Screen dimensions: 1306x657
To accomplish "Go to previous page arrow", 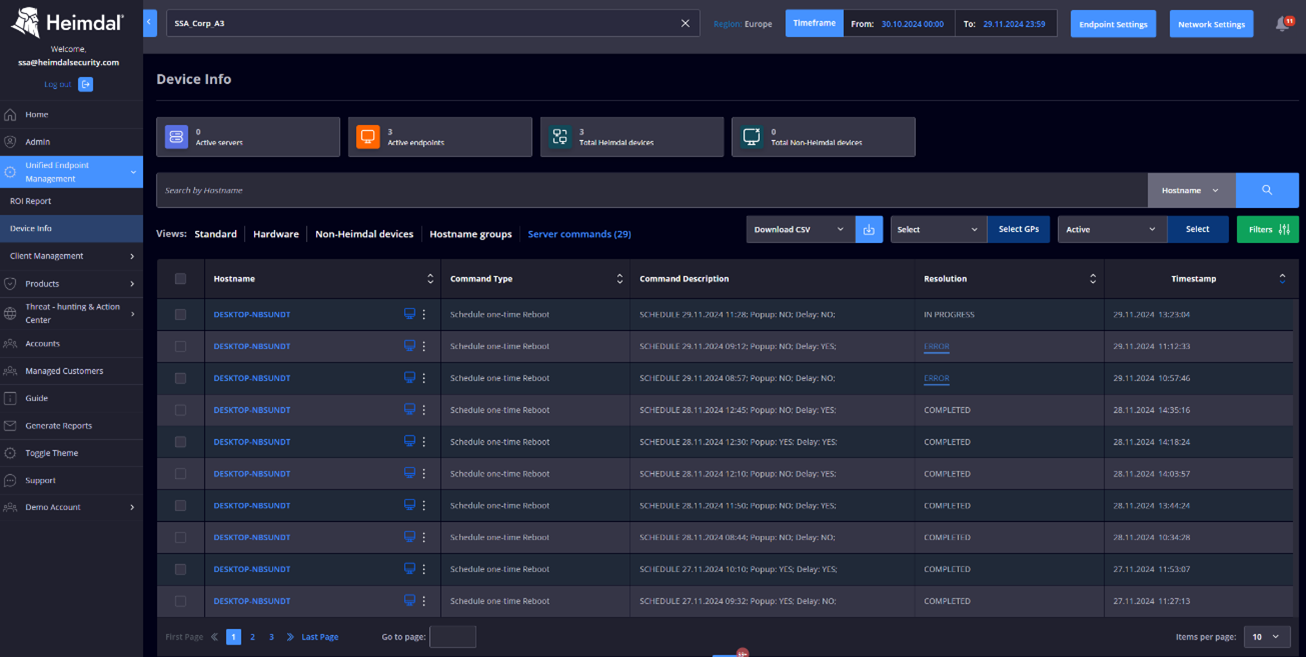I will [214, 637].
